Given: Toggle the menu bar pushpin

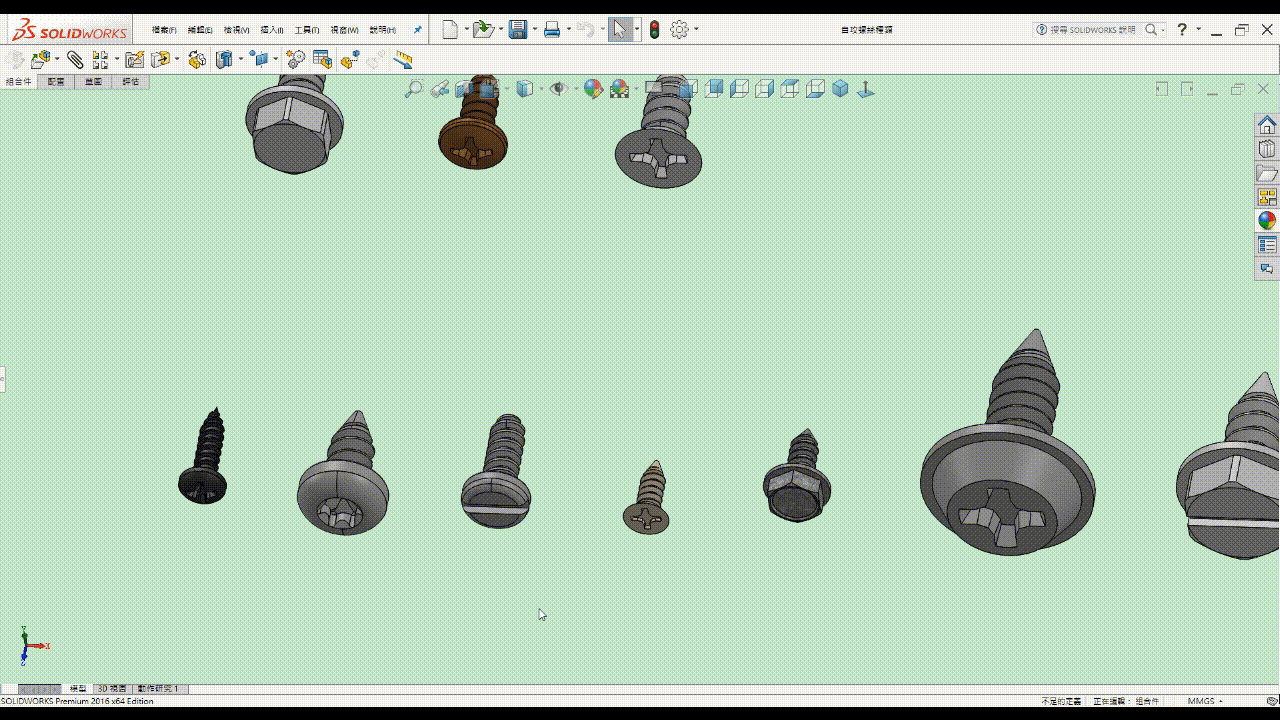Looking at the screenshot, I should (x=417, y=30).
